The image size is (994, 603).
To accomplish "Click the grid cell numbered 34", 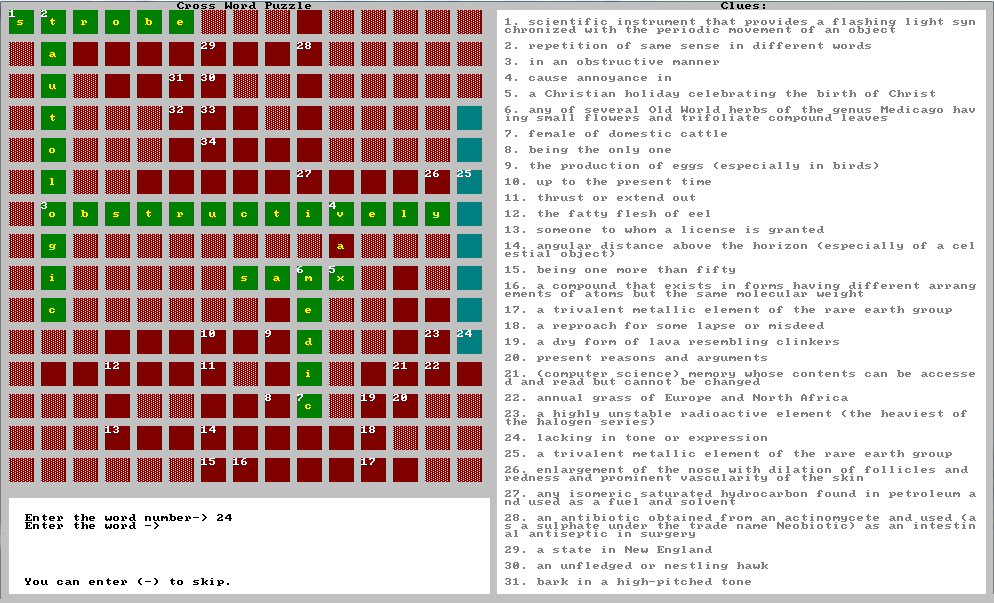I will click(213, 150).
